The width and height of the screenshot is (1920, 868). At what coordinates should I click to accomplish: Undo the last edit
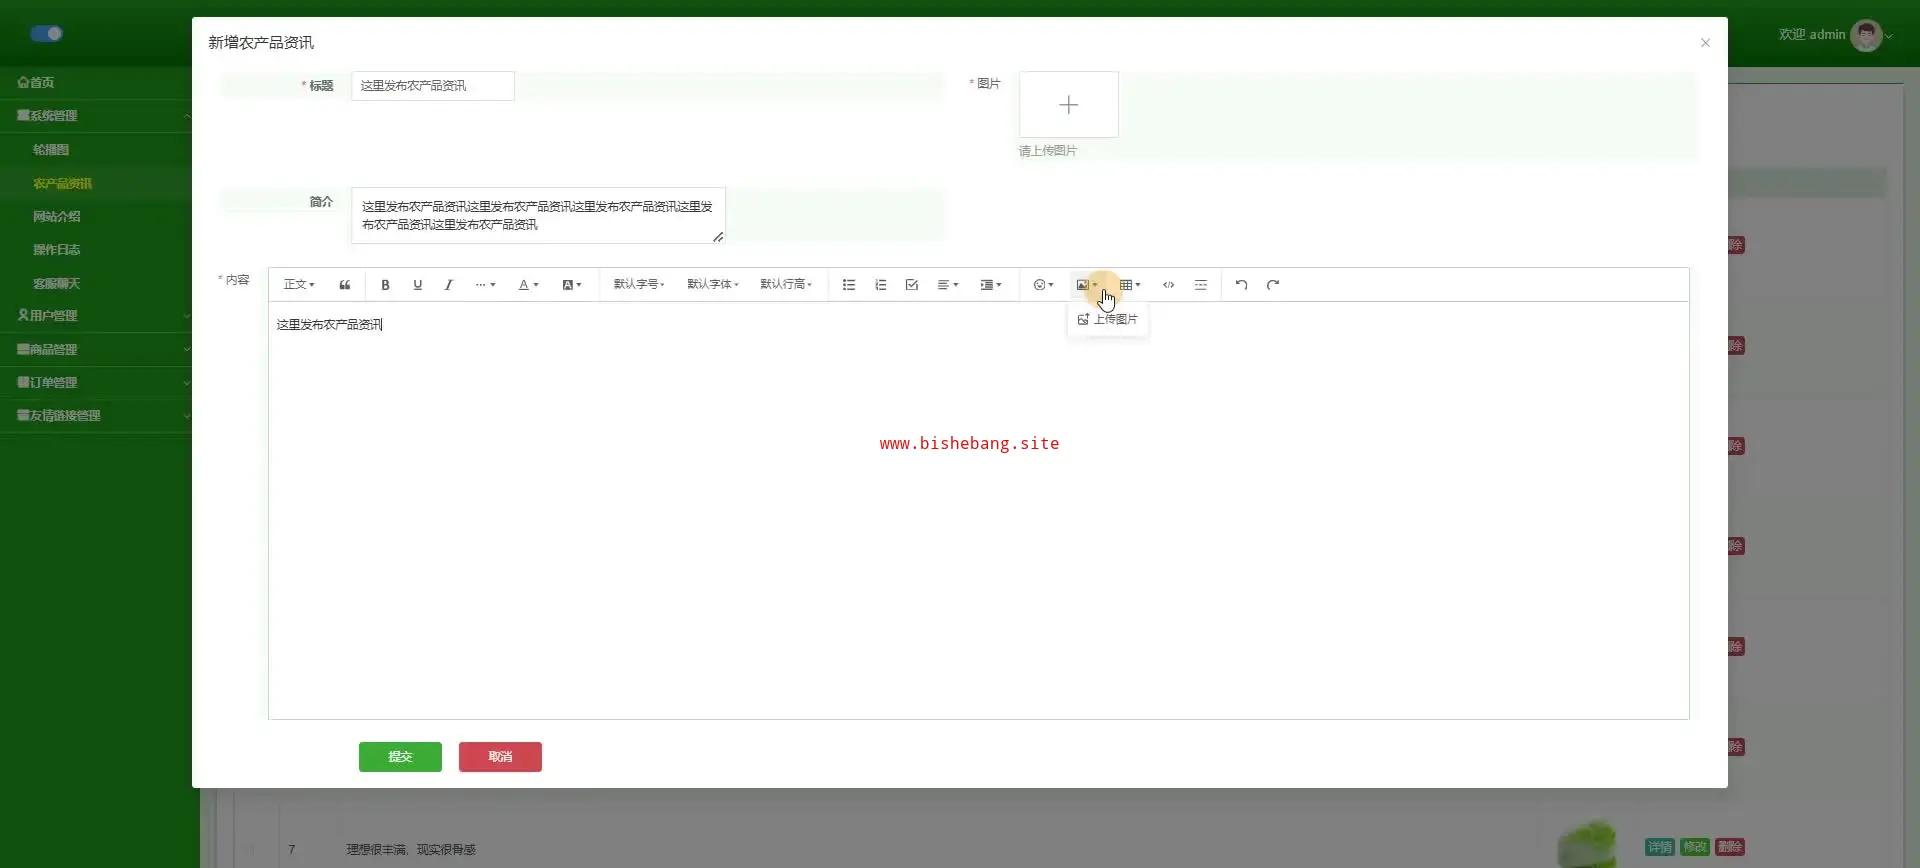[1241, 285]
